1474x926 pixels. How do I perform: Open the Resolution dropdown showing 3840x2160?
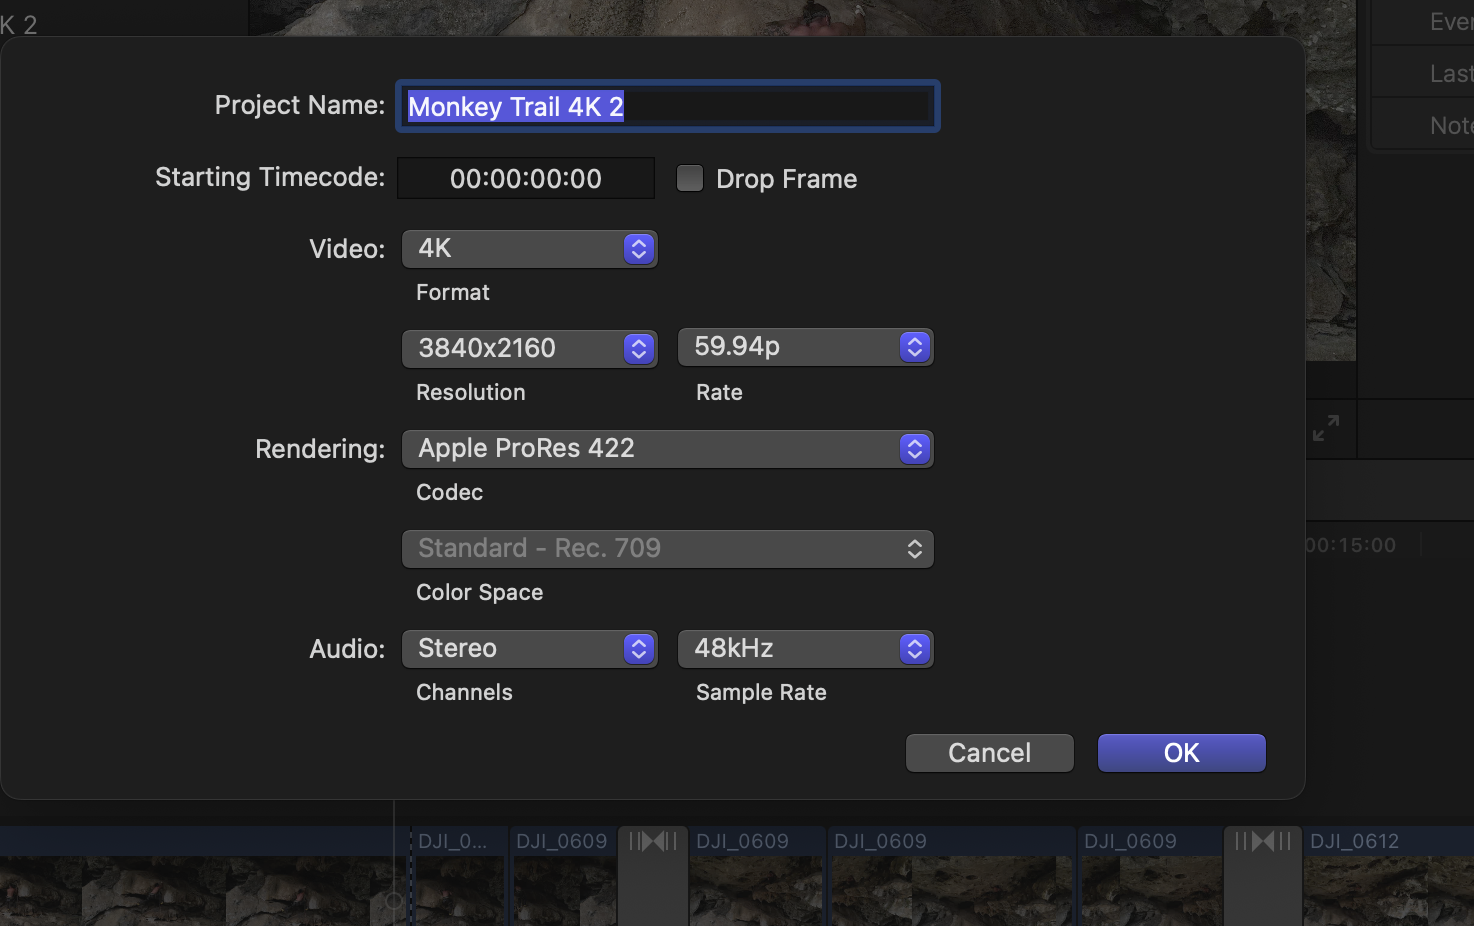(x=529, y=348)
